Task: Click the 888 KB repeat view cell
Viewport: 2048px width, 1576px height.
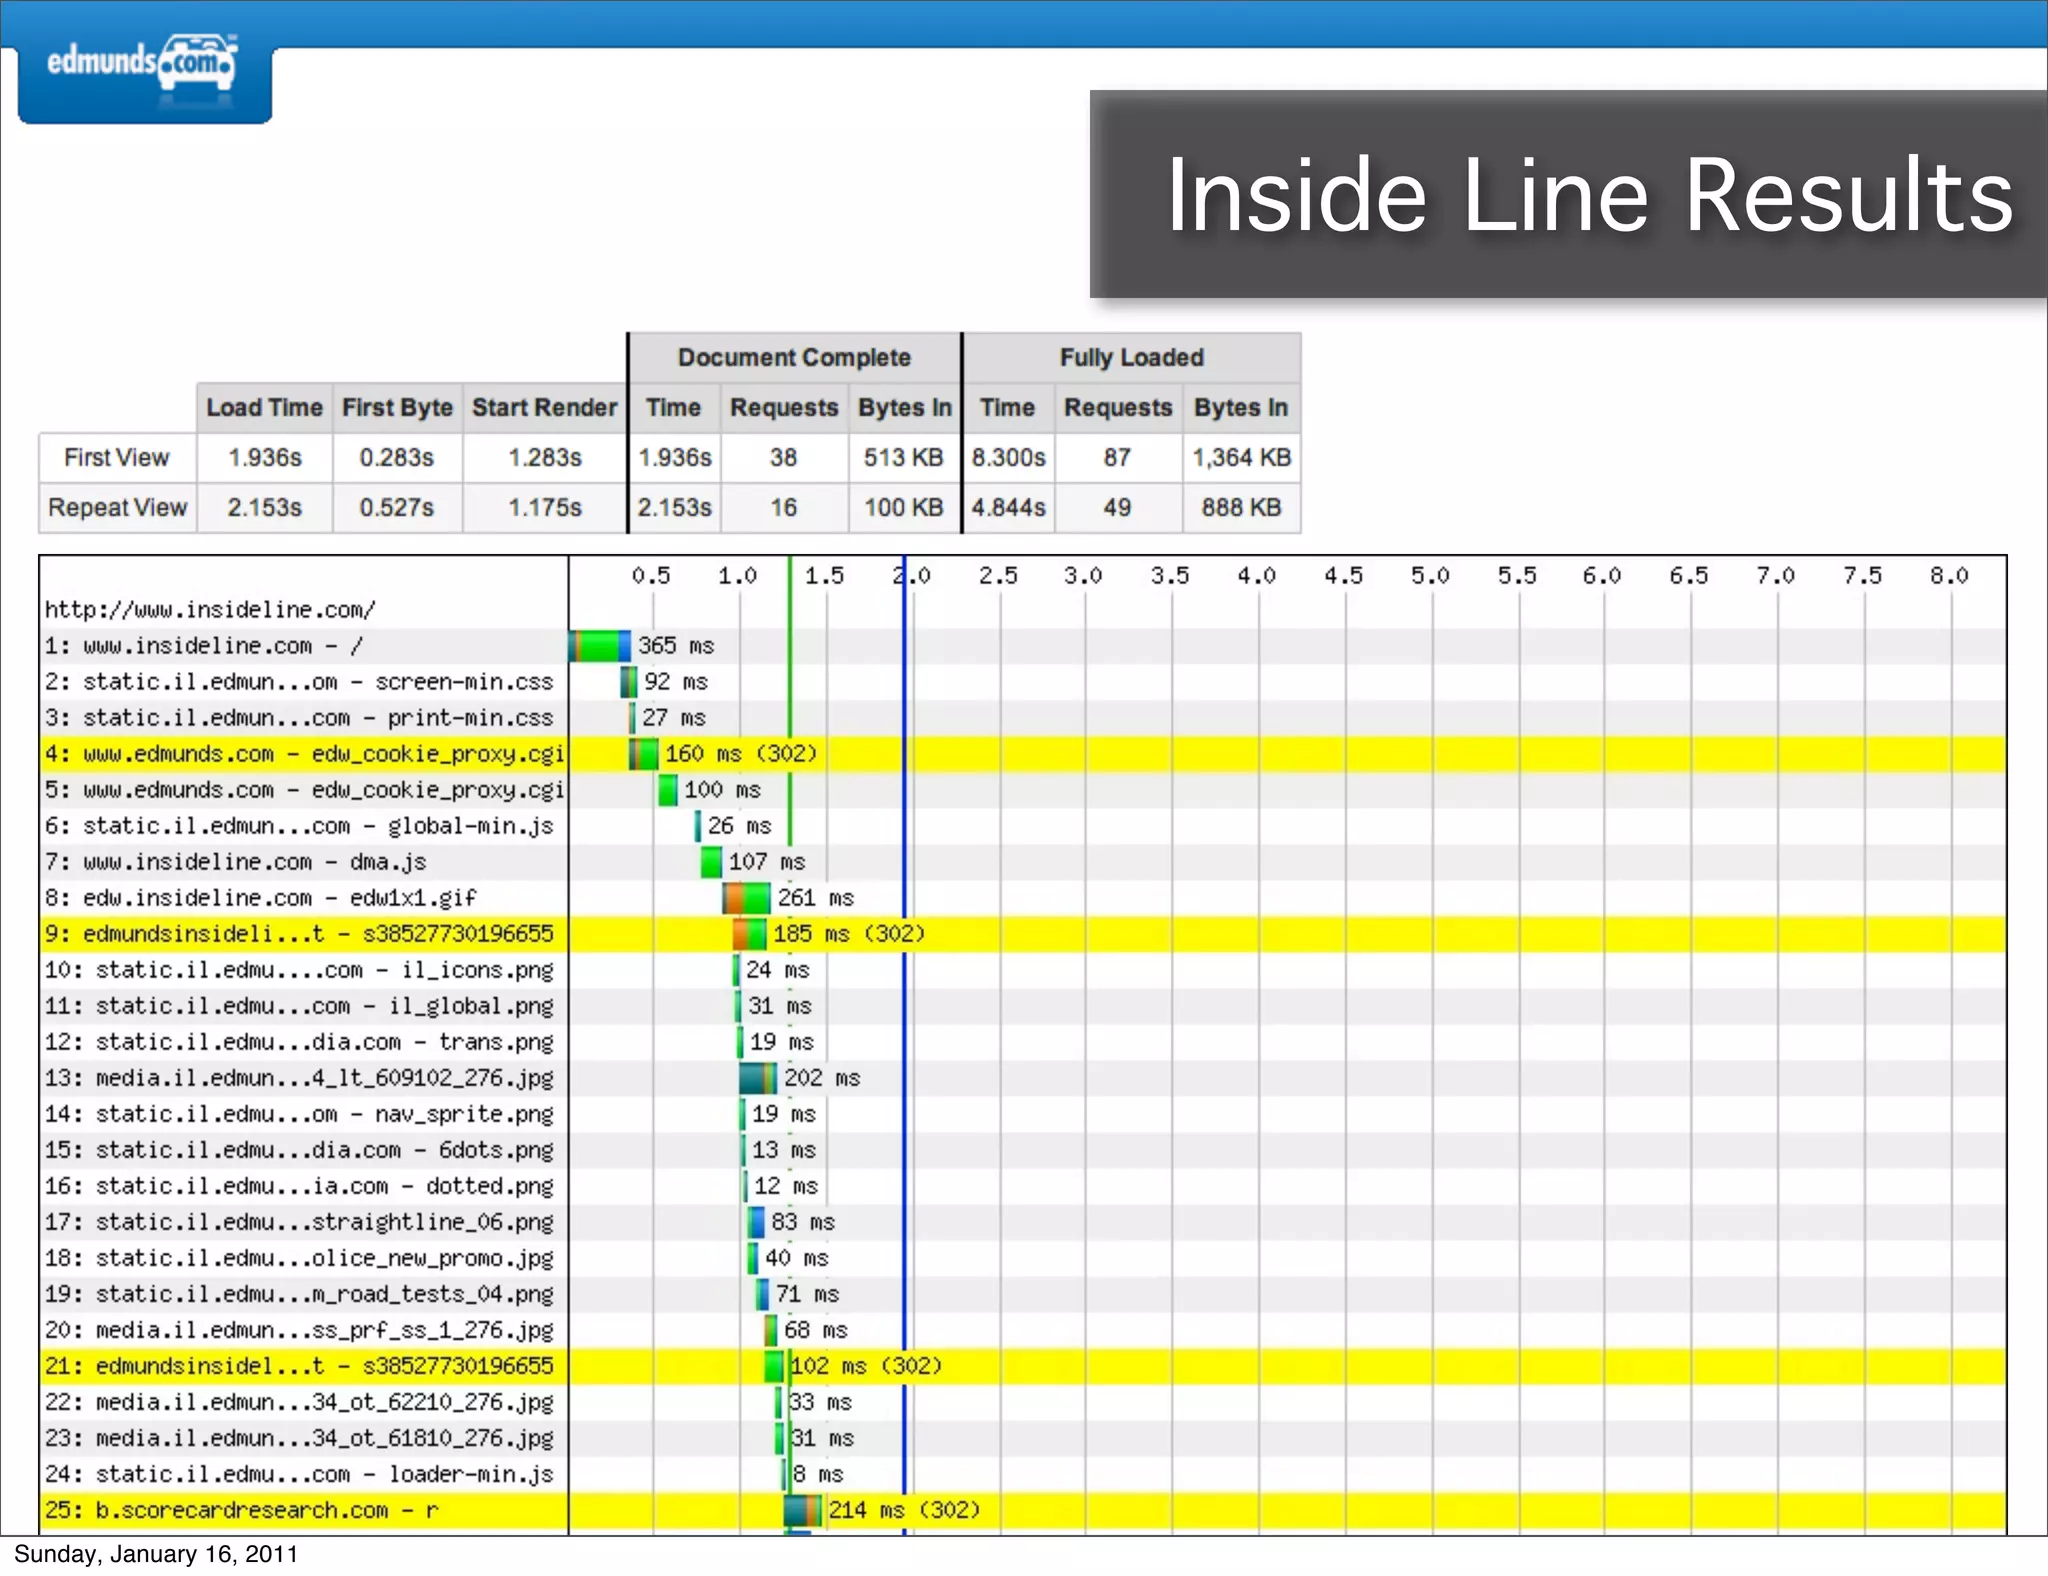Action: pyautogui.click(x=1241, y=507)
